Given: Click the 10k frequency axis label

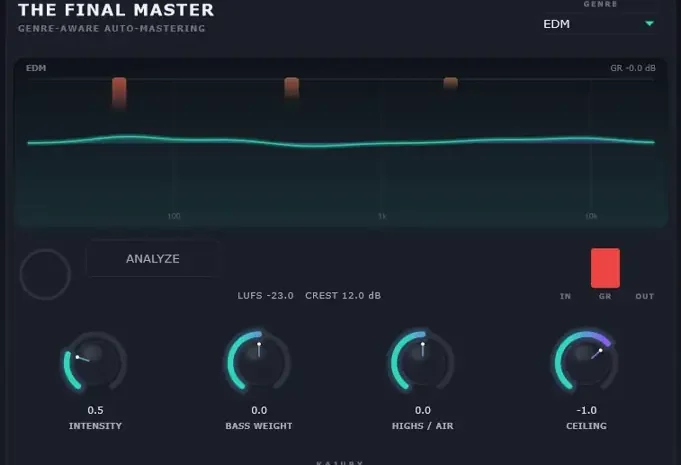Looking at the screenshot, I should (x=591, y=216).
